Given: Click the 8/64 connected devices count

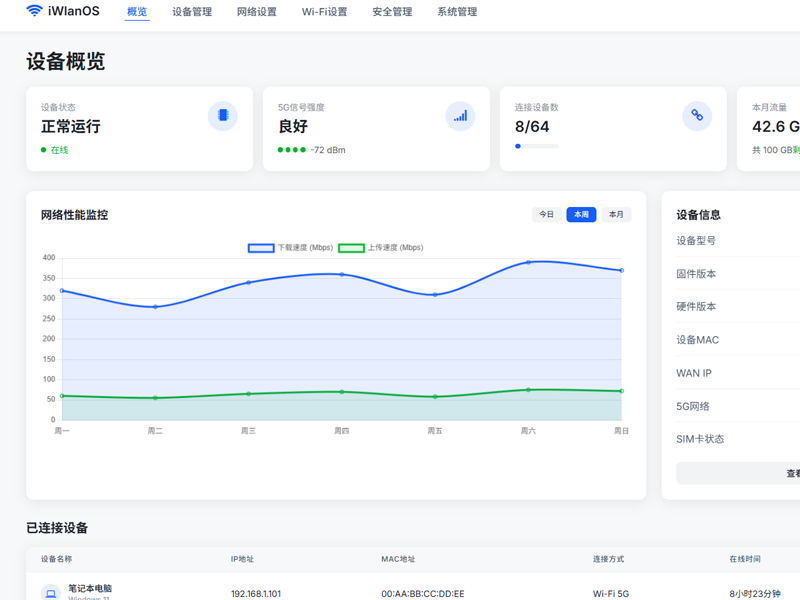Looking at the screenshot, I should coord(532,127).
